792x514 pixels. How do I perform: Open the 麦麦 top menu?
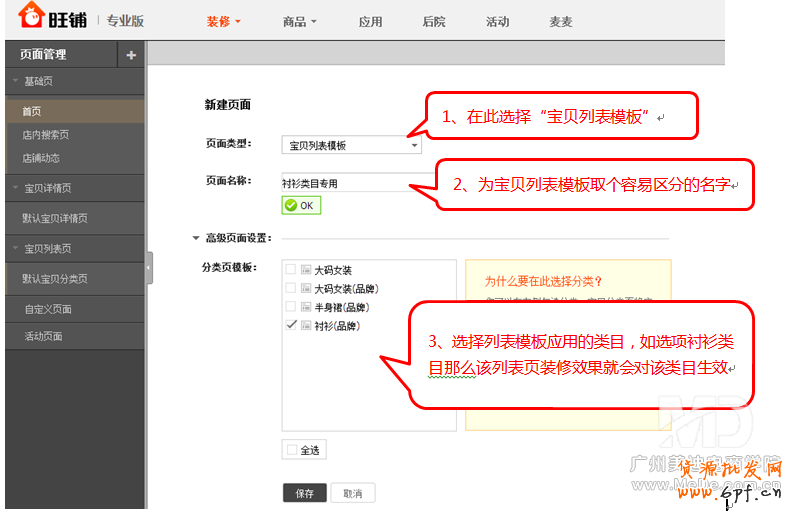coord(561,22)
